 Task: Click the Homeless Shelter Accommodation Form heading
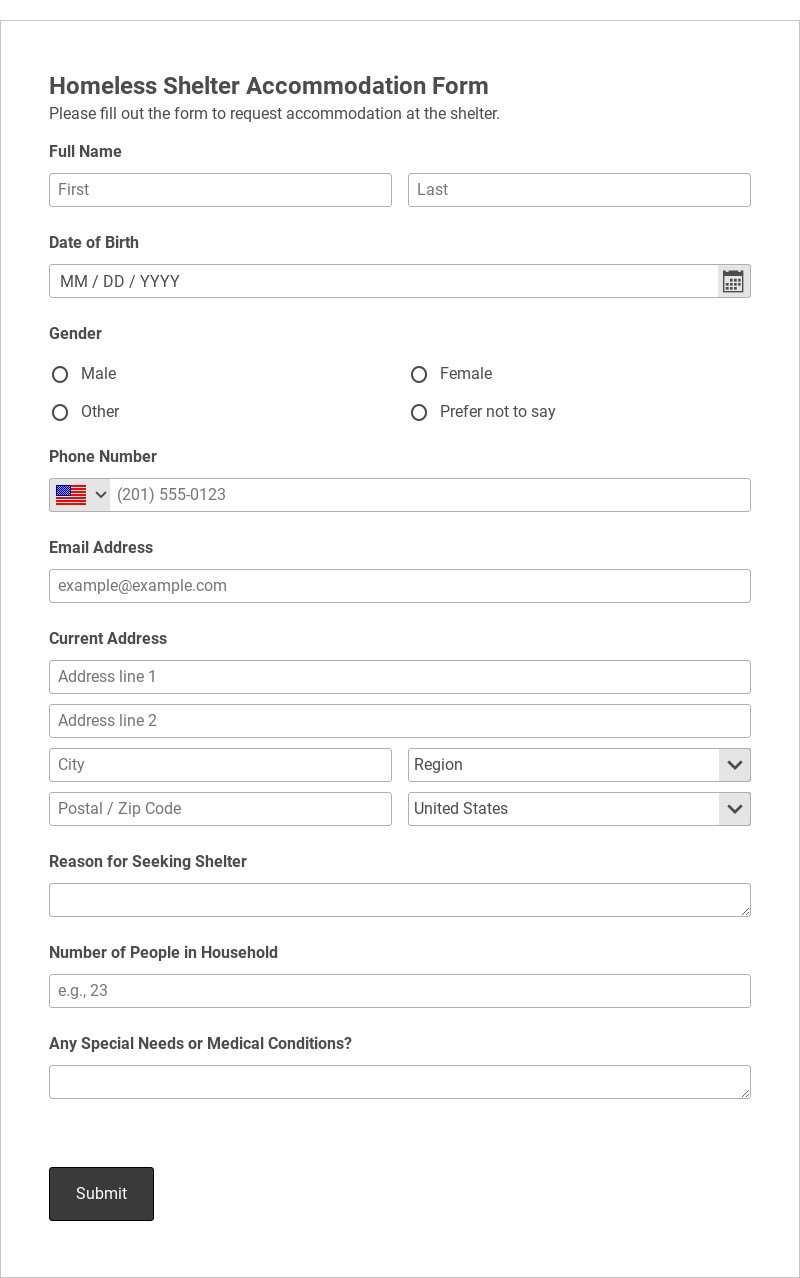point(269,86)
